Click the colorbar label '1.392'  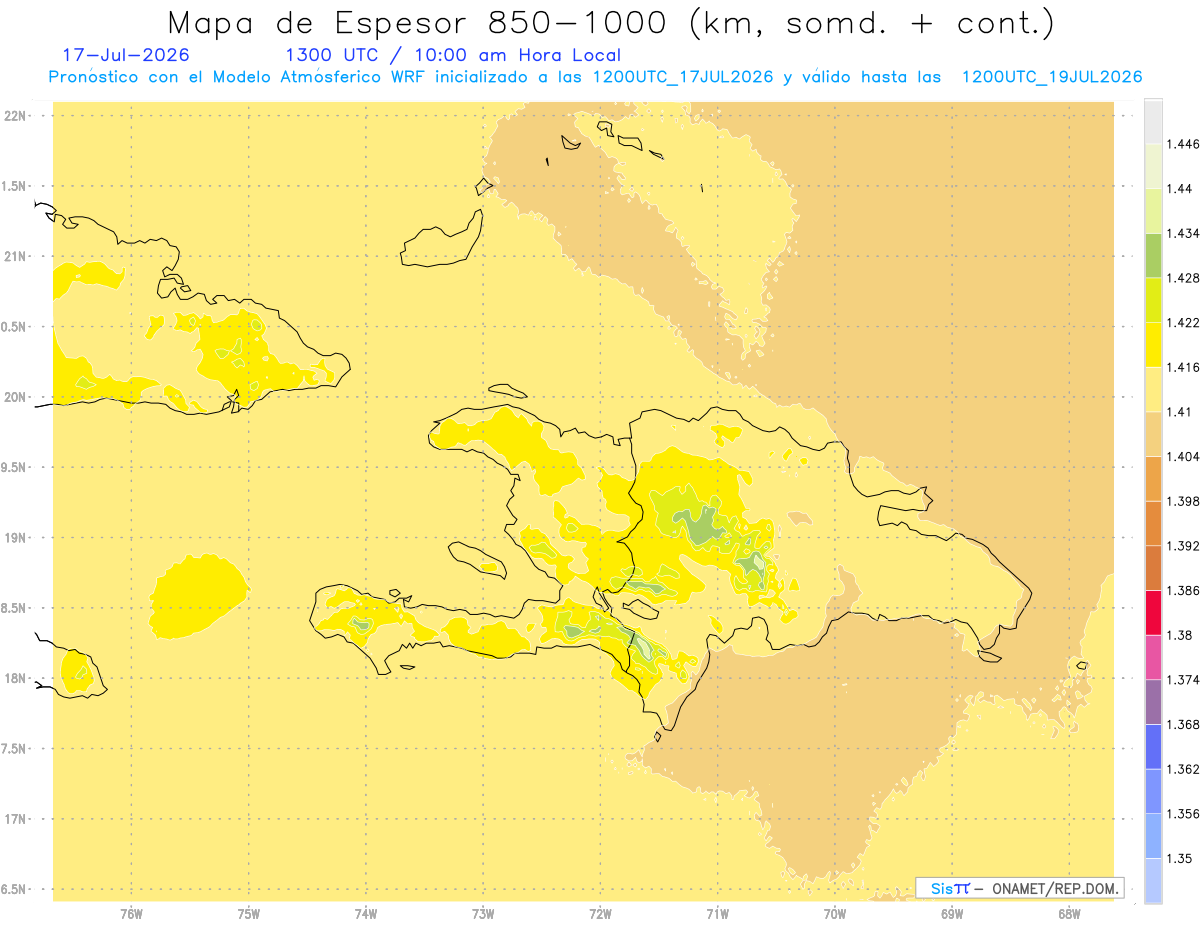1185,546
